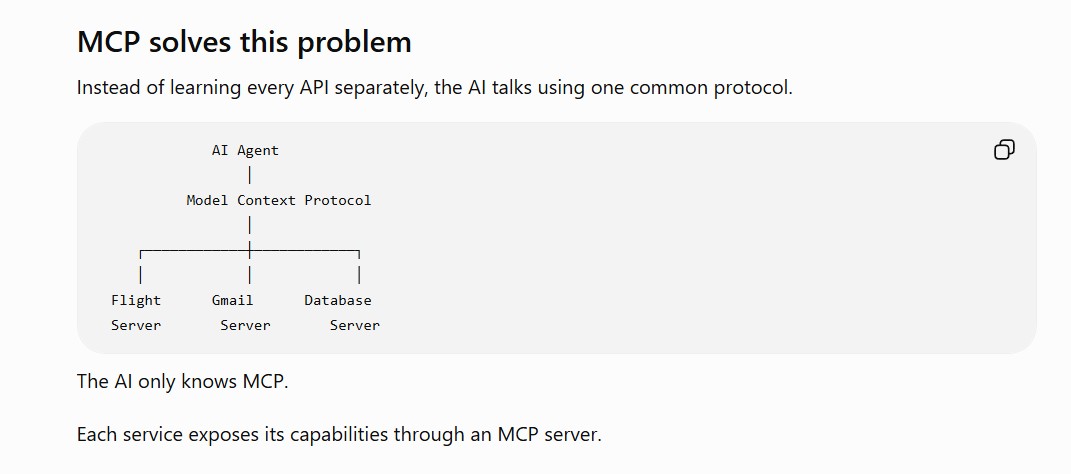The height and width of the screenshot is (474, 1071).
Task: Select the "Flight" label in the diagram
Action: [136, 301]
